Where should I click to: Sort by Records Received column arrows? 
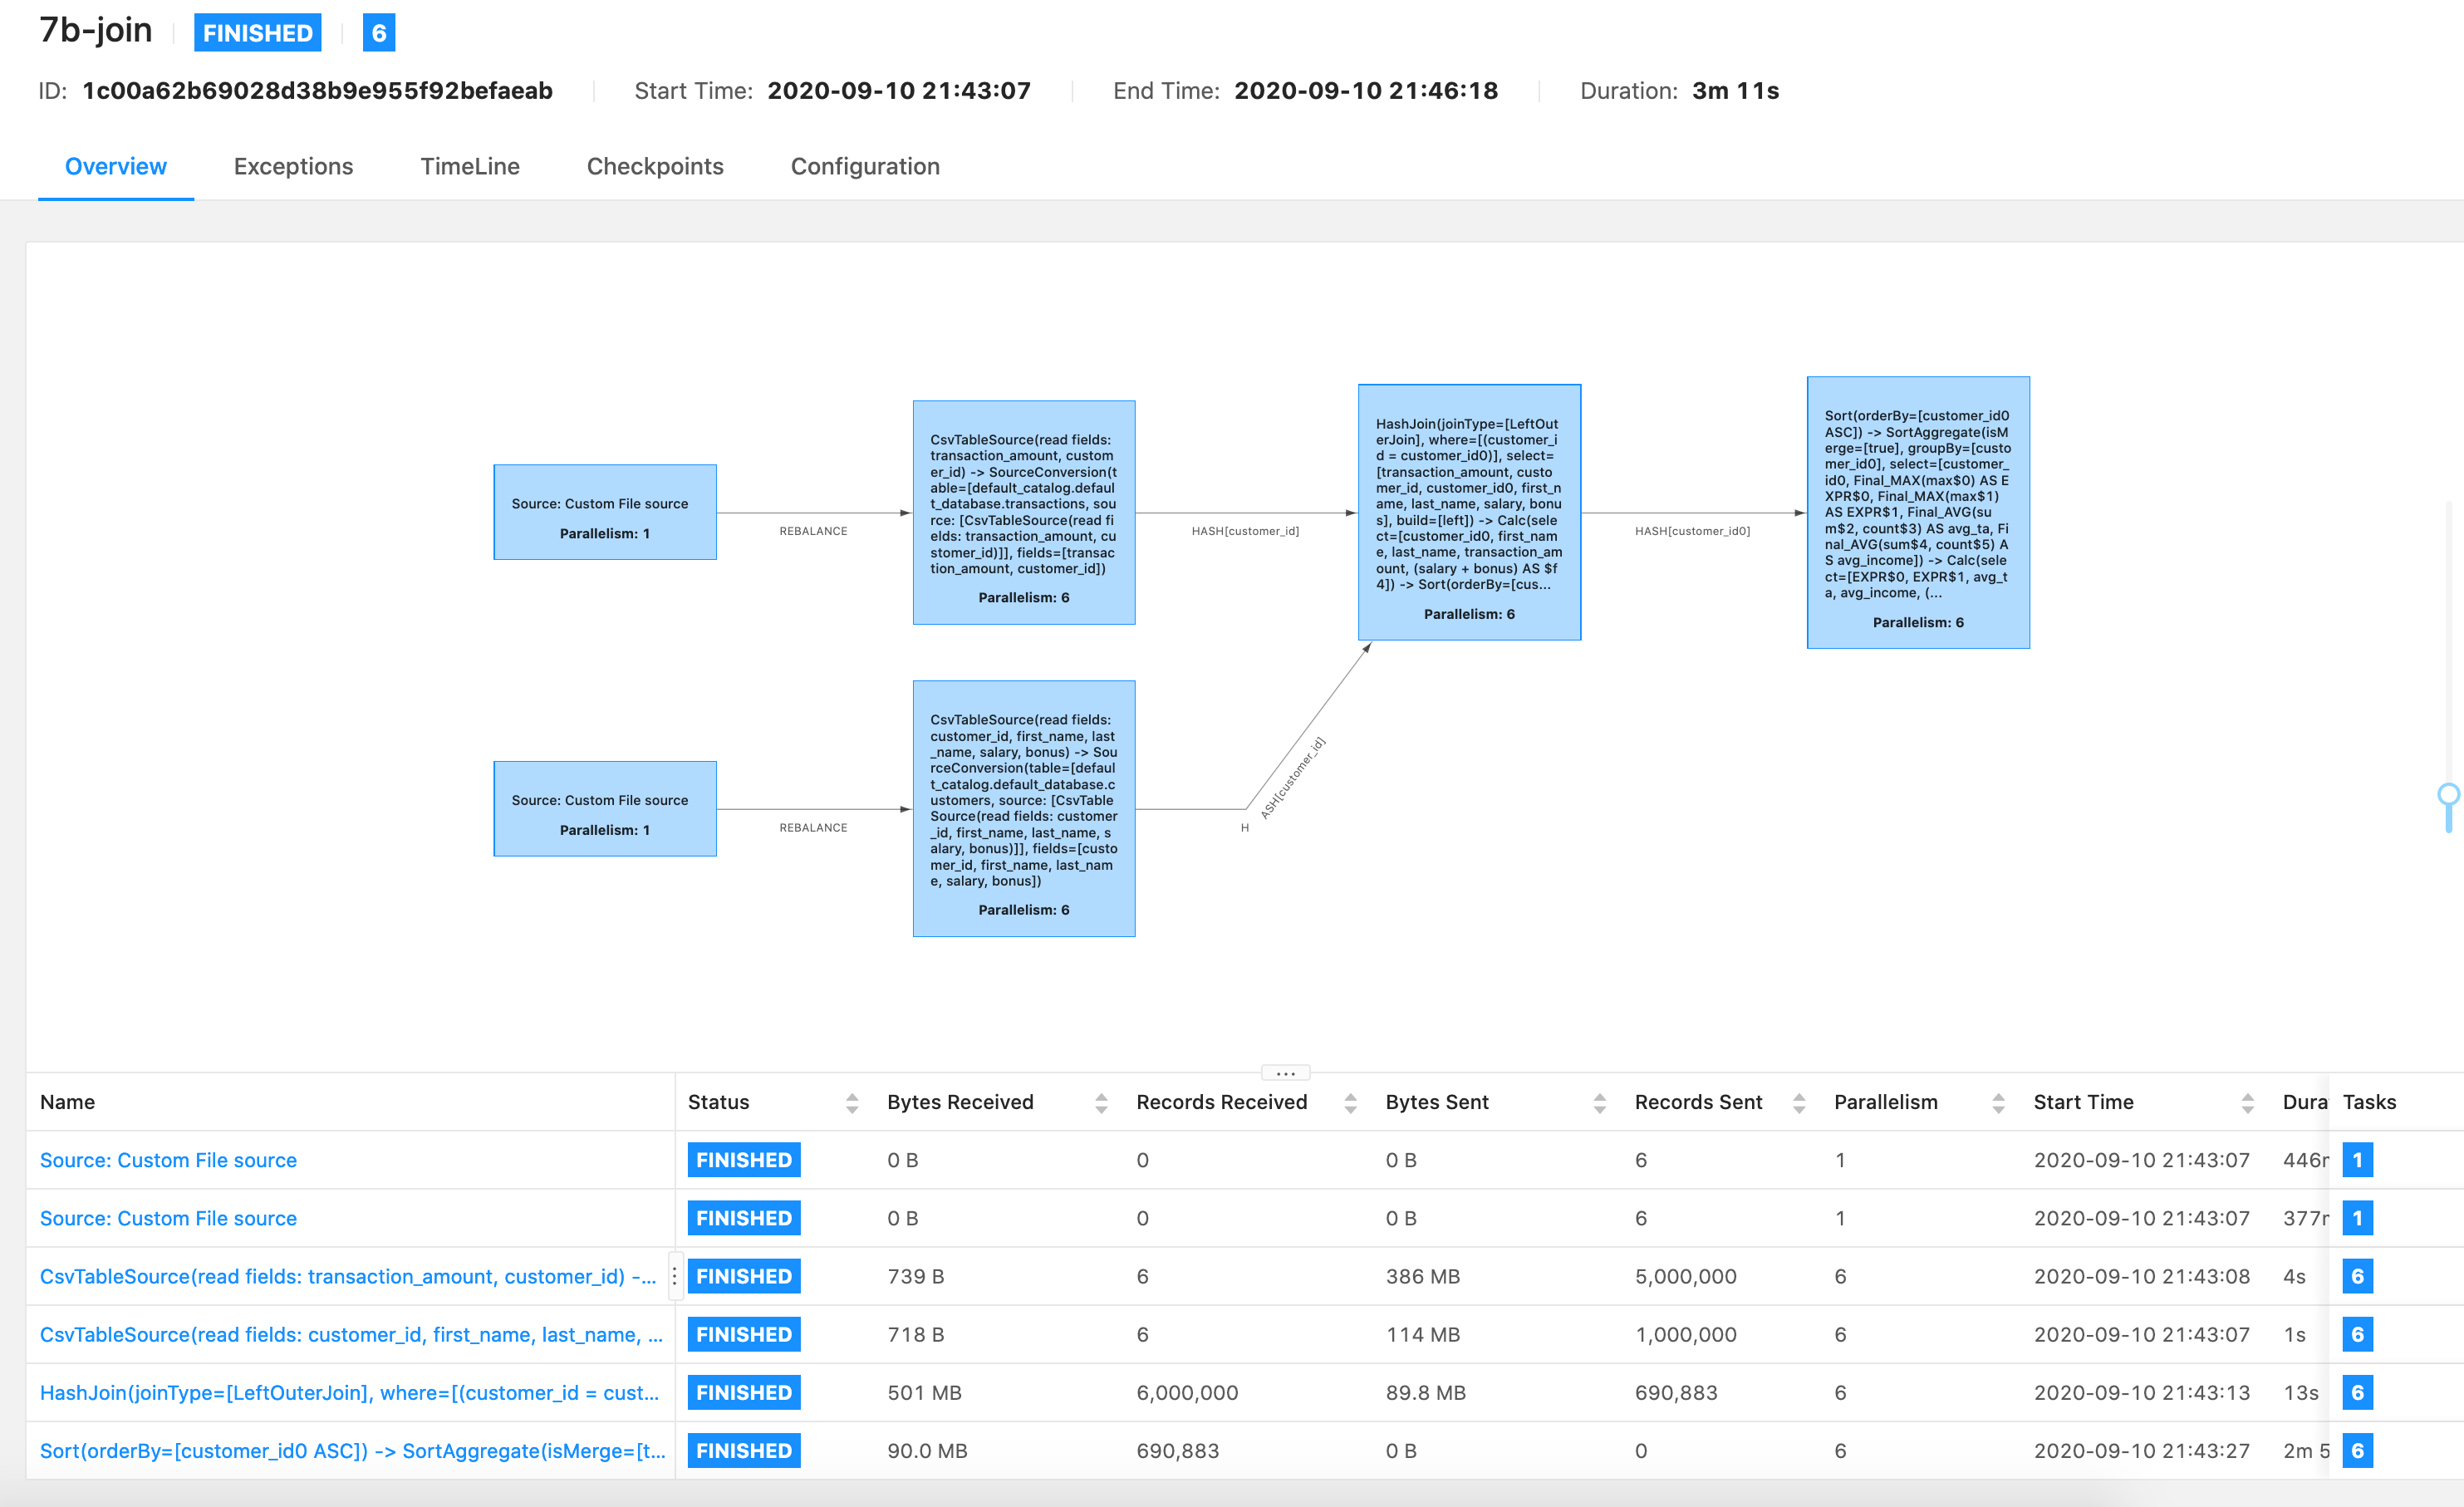tap(1349, 1102)
